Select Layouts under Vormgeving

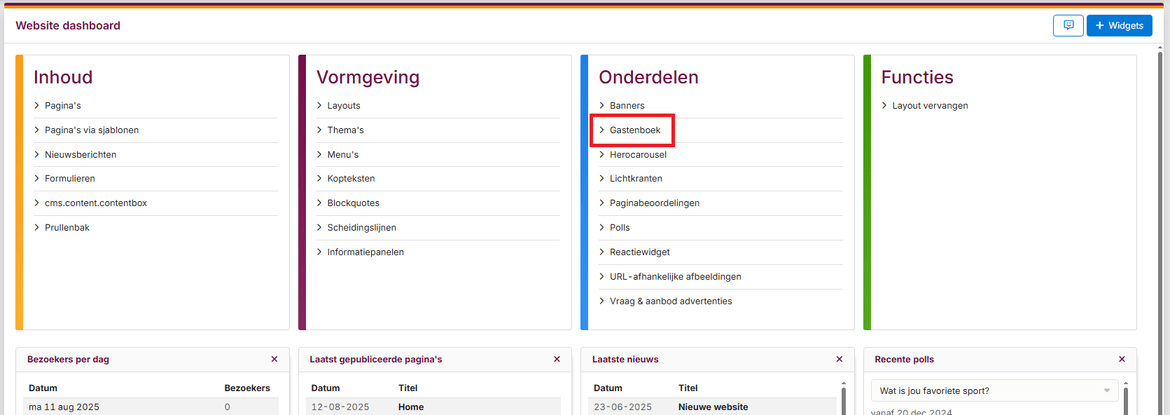pyautogui.click(x=343, y=105)
